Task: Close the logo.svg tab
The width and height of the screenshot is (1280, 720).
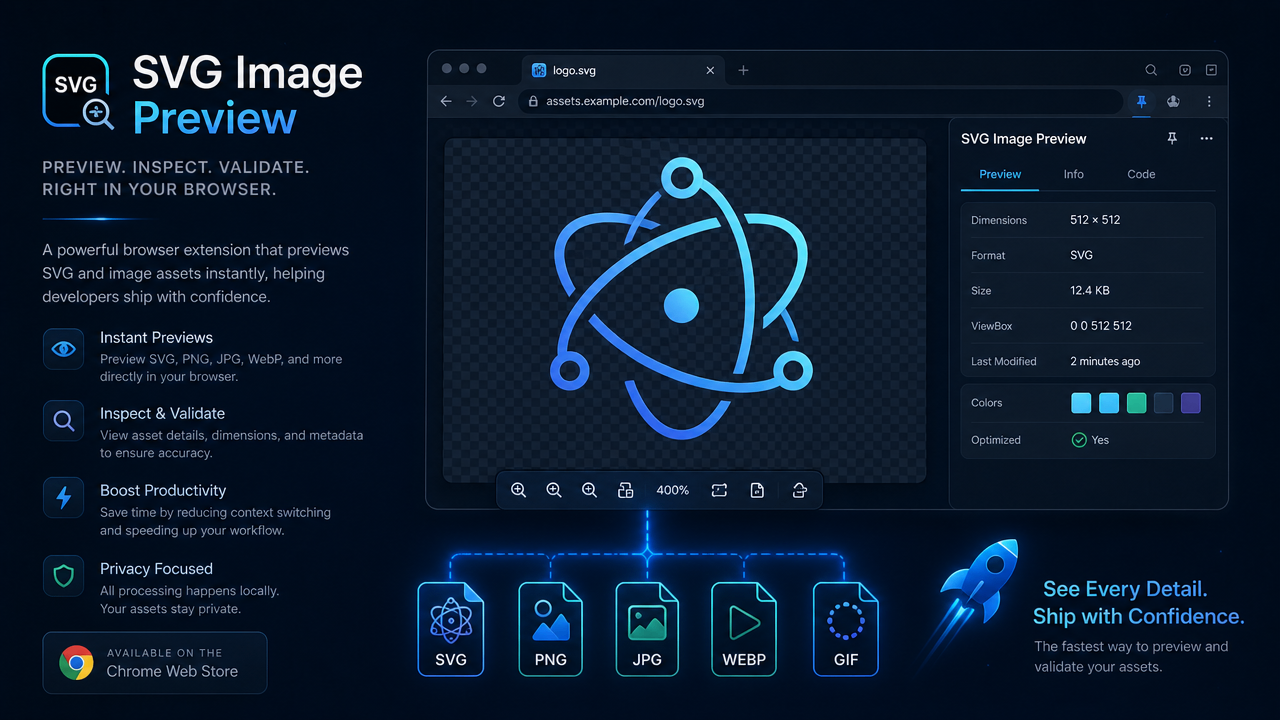Action: click(711, 71)
